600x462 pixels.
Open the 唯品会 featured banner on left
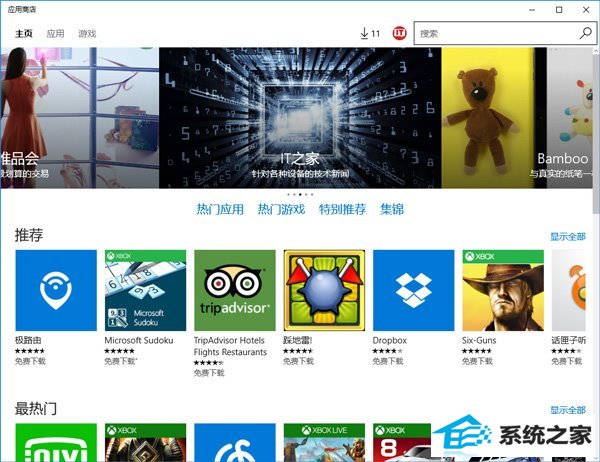point(80,118)
